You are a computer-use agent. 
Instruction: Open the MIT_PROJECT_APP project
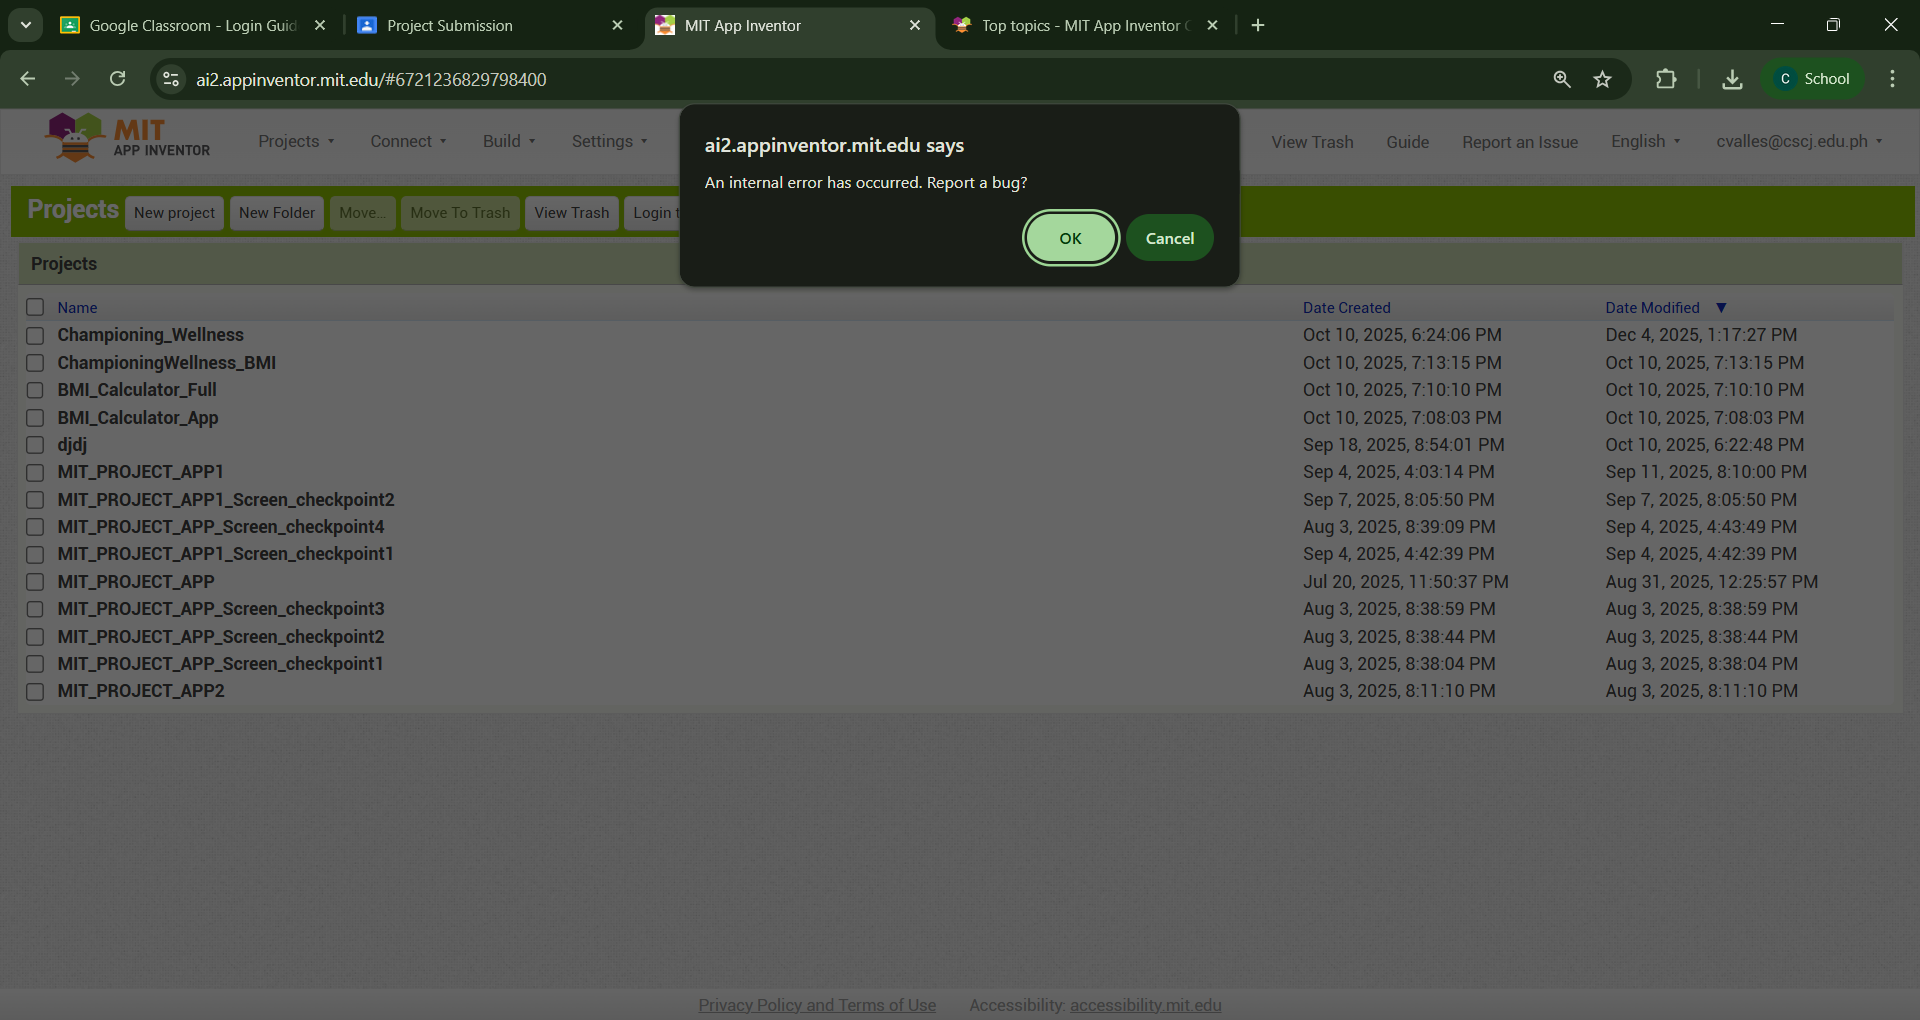tap(136, 582)
